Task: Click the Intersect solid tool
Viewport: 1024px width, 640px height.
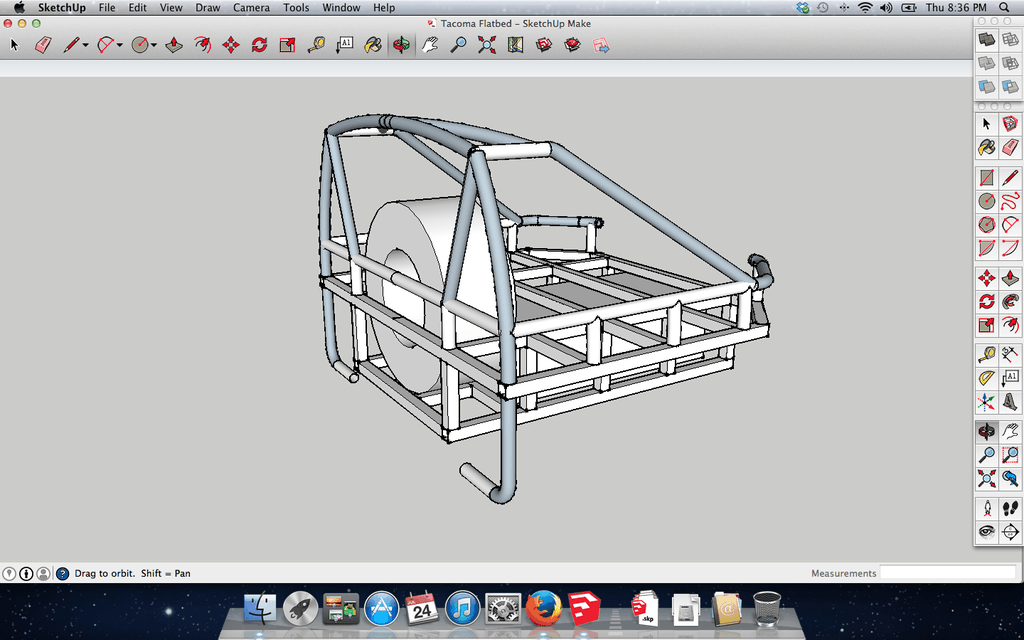Action: click(1010, 40)
